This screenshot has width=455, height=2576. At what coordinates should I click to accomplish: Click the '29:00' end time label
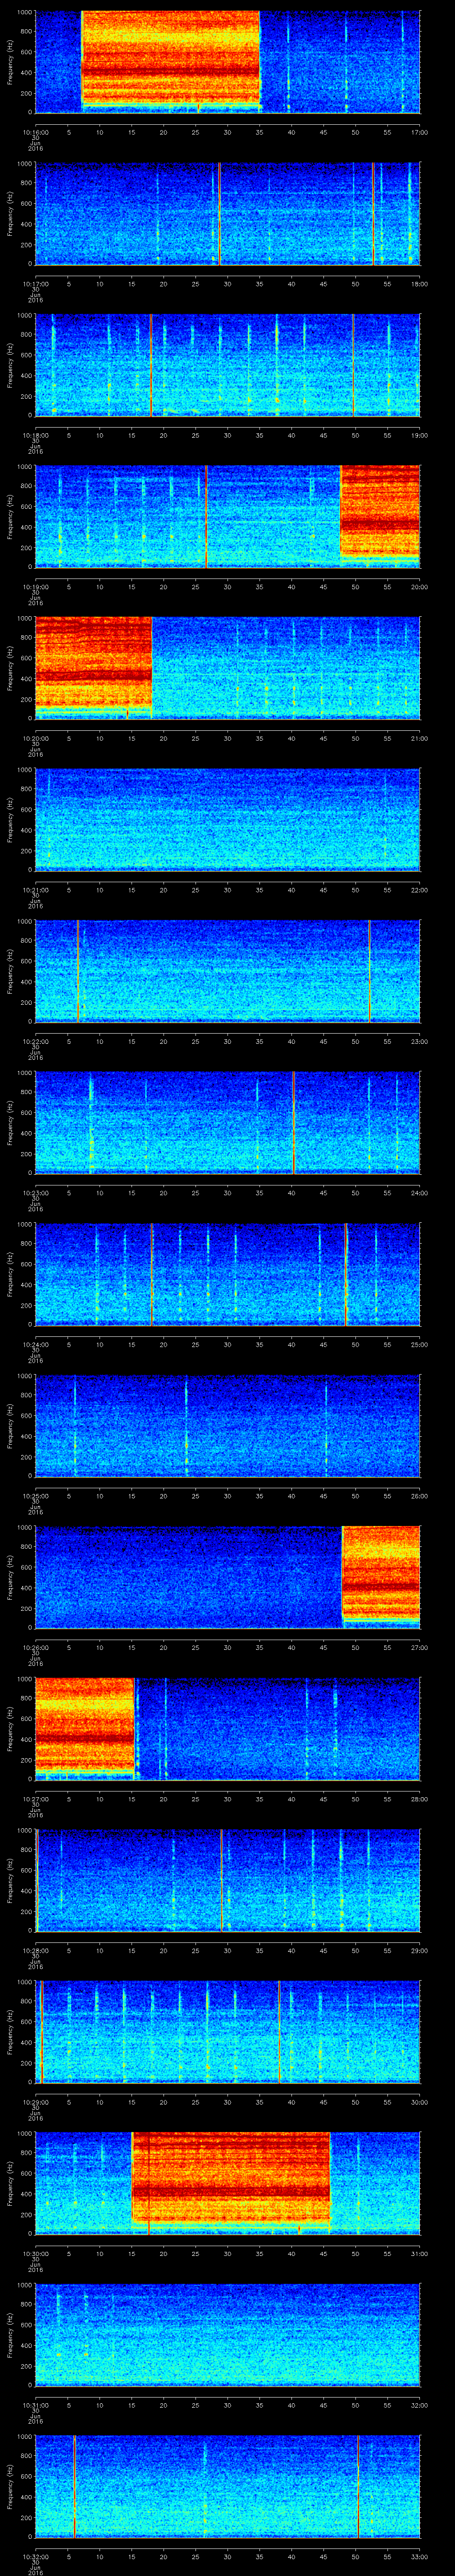[419, 1950]
